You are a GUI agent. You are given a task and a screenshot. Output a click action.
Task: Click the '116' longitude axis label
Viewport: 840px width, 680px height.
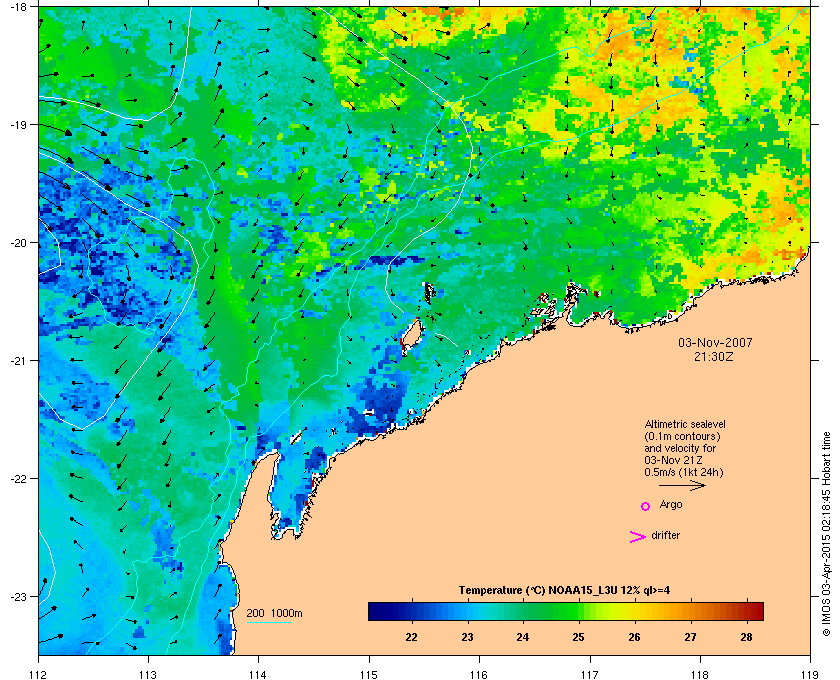point(479,674)
